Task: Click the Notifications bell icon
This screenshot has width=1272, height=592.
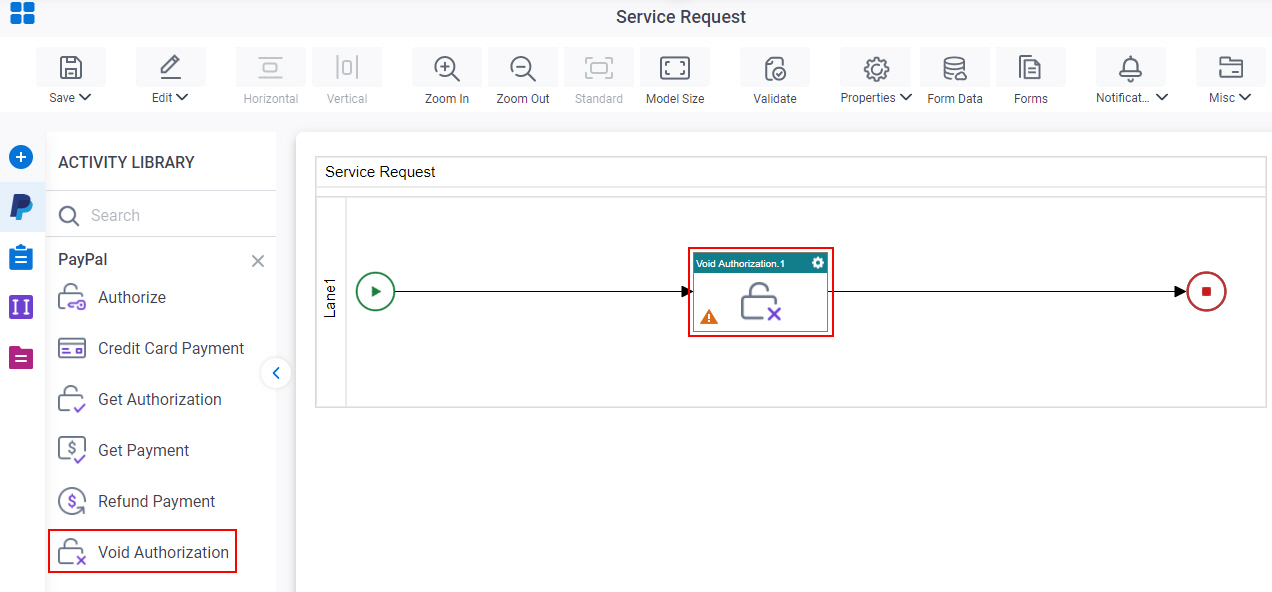Action: coord(1131,68)
